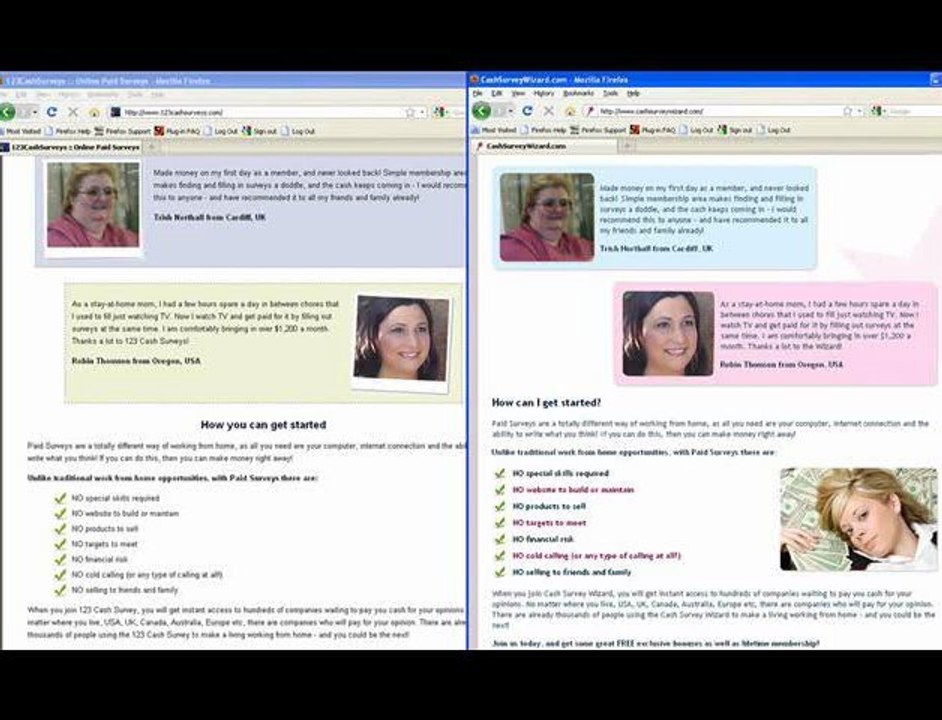942x720 pixels.
Task: Open File menu in CashSurveyWizard window
Action: [478, 94]
